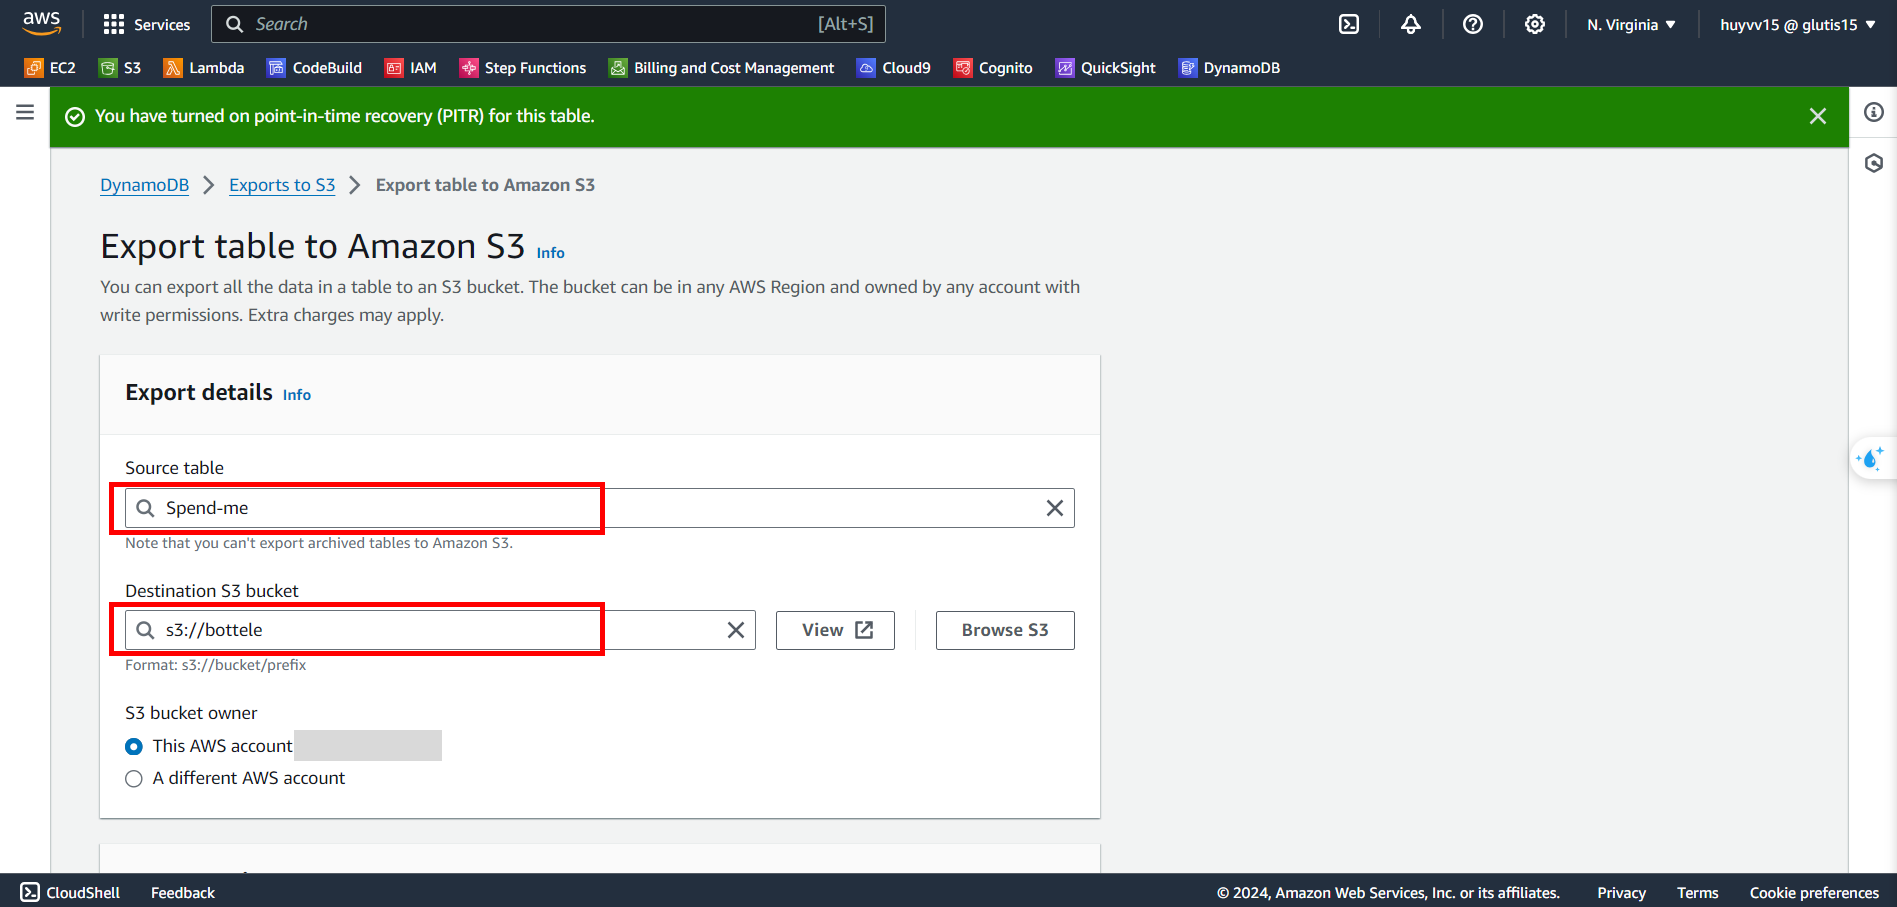Viewport: 1897px width, 907px height.
Task: Open Feedback in the footer
Action: pos(183,893)
